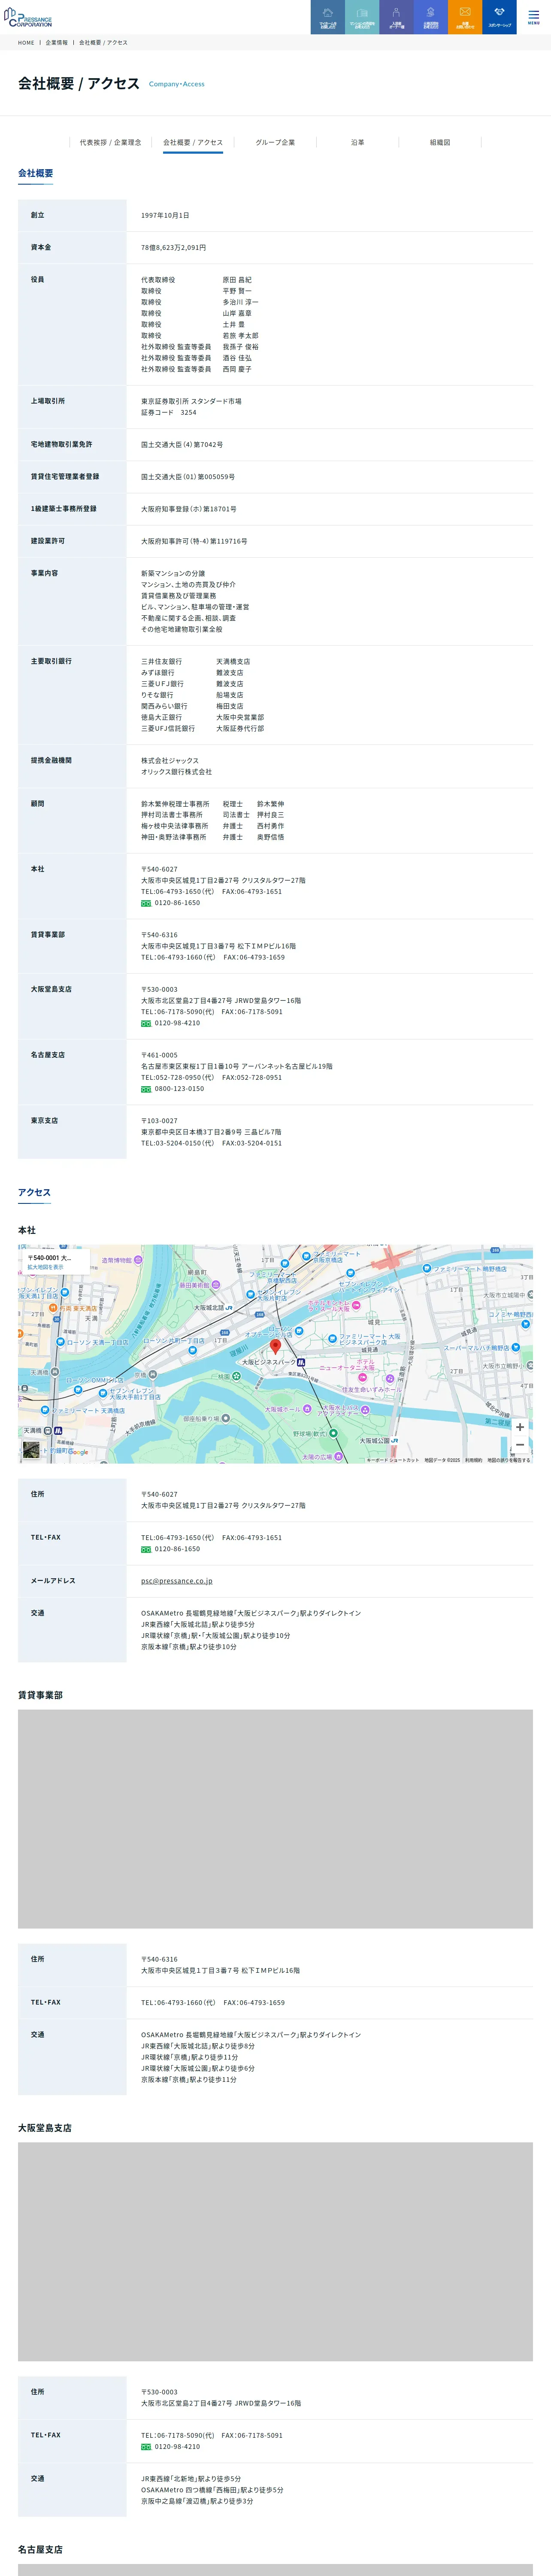Click the Google logo on map
551x2576 pixels.
coord(78,1452)
